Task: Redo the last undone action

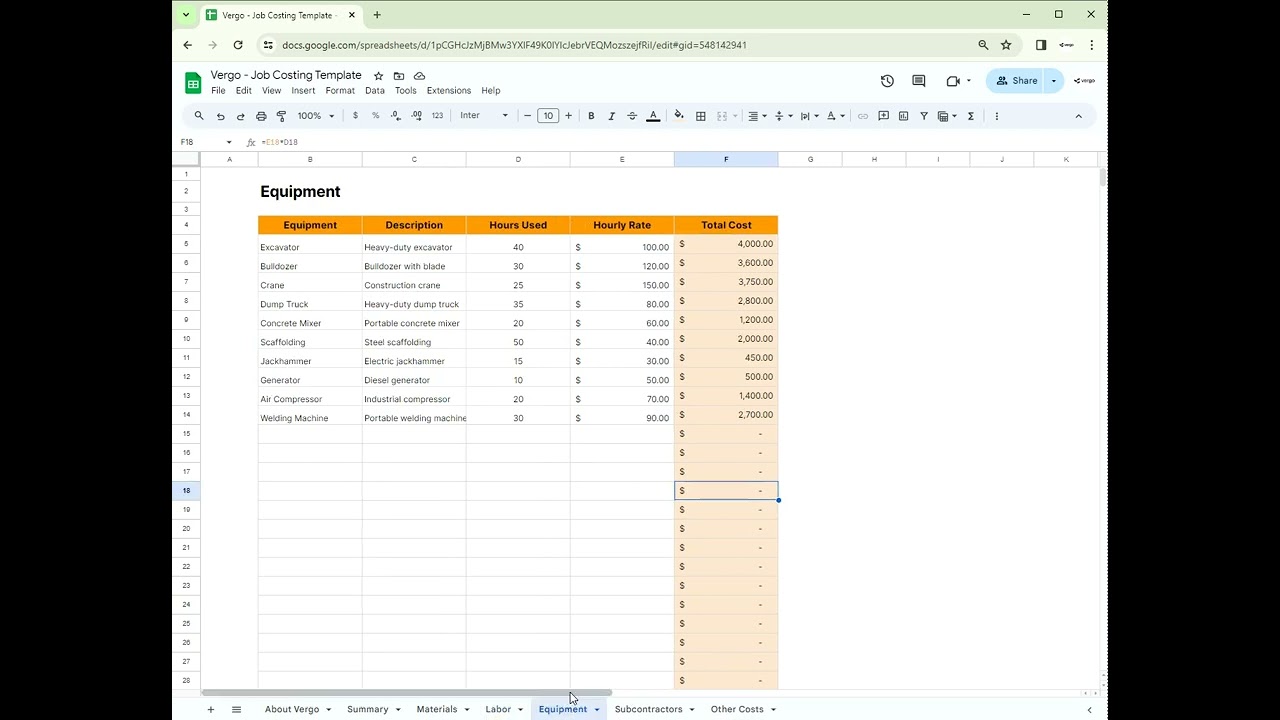Action: [x=240, y=116]
